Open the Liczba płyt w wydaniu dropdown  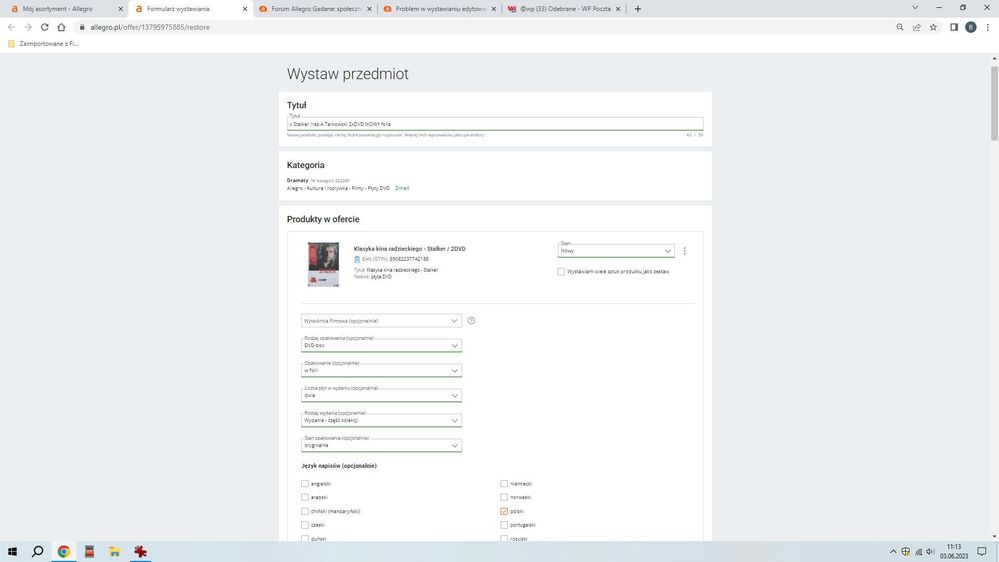(x=381, y=395)
